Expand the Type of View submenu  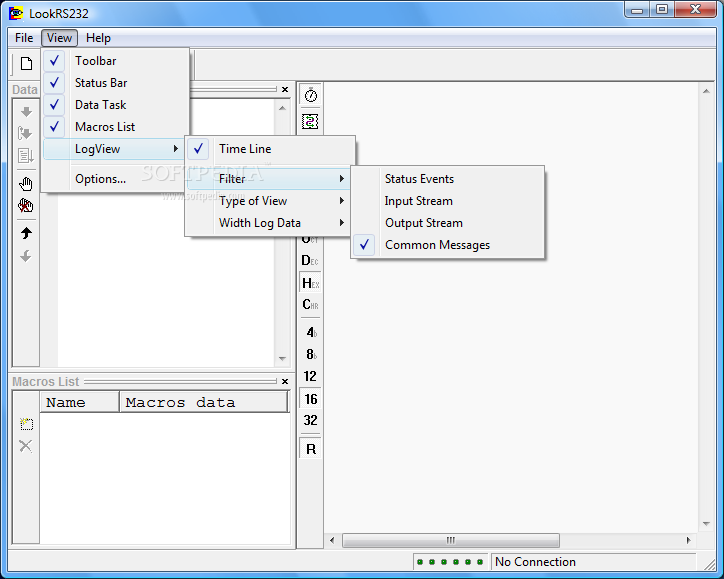(268, 201)
